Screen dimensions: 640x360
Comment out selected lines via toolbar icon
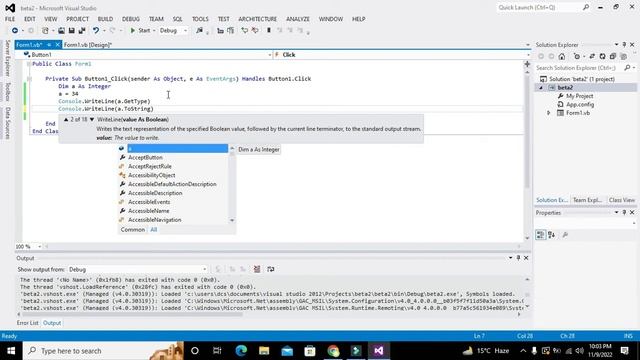click(244, 31)
